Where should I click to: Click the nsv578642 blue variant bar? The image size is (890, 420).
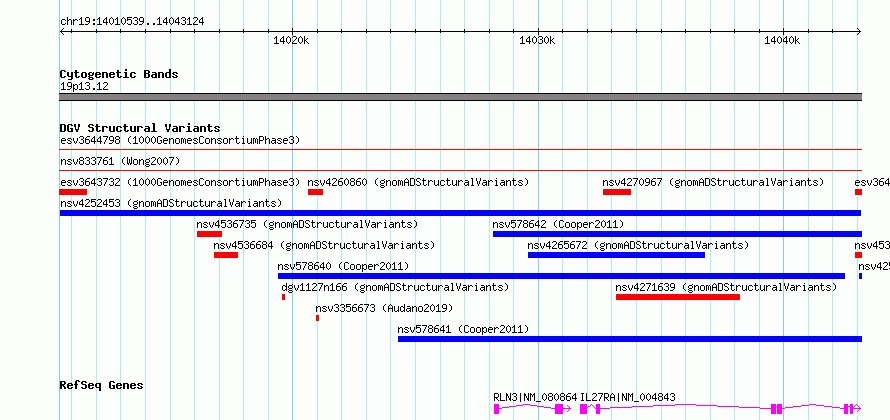click(x=678, y=234)
